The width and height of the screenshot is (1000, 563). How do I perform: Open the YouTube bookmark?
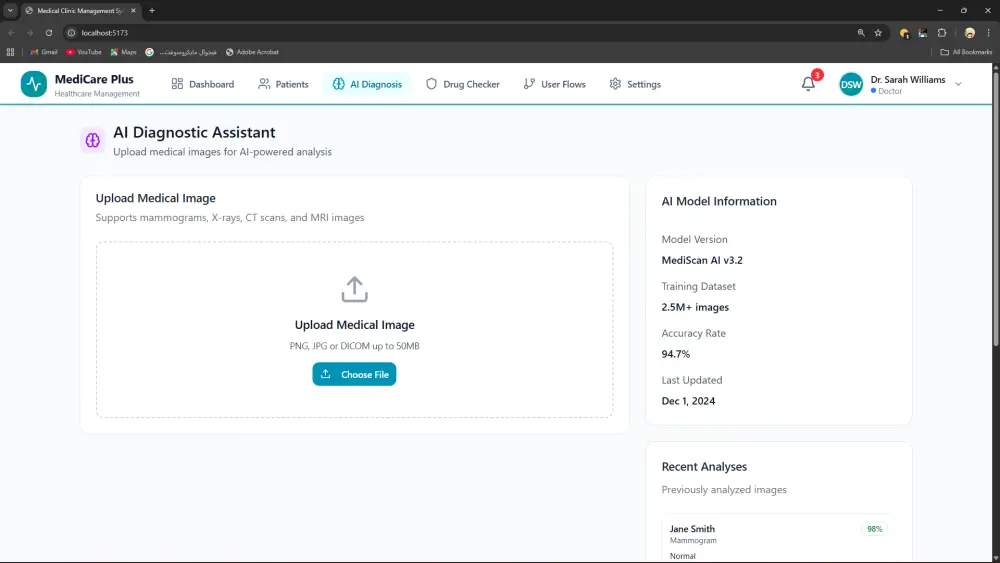84,52
